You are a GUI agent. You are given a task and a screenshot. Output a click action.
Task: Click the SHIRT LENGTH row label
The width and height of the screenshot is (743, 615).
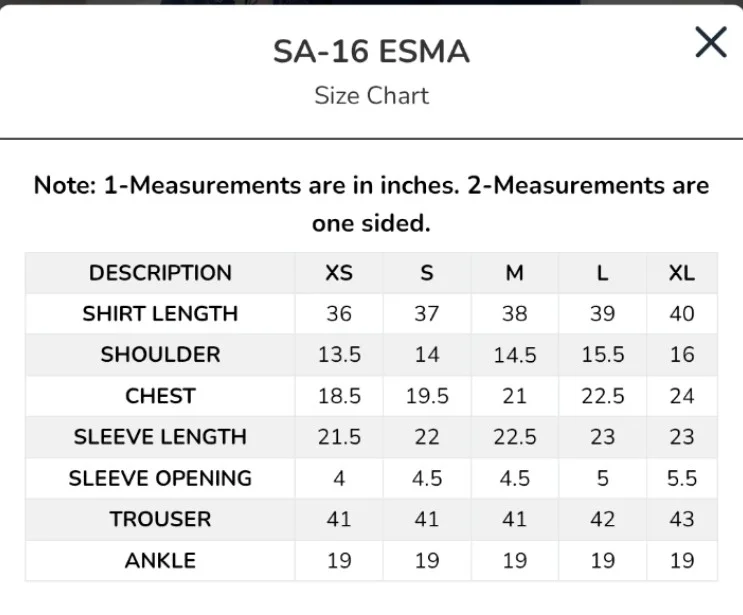(x=160, y=314)
